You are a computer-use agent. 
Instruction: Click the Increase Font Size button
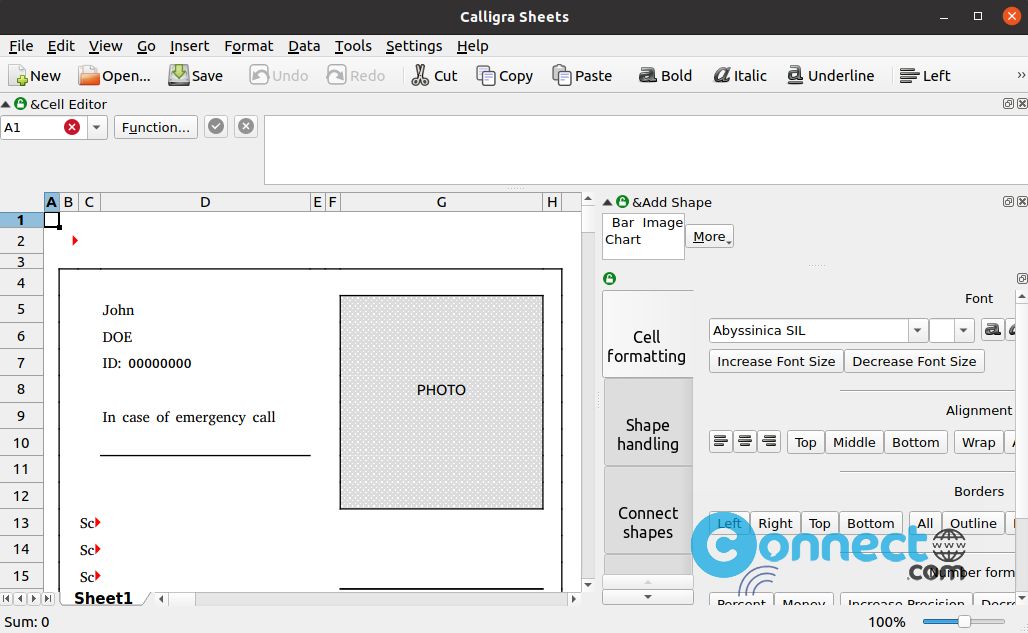(775, 361)
